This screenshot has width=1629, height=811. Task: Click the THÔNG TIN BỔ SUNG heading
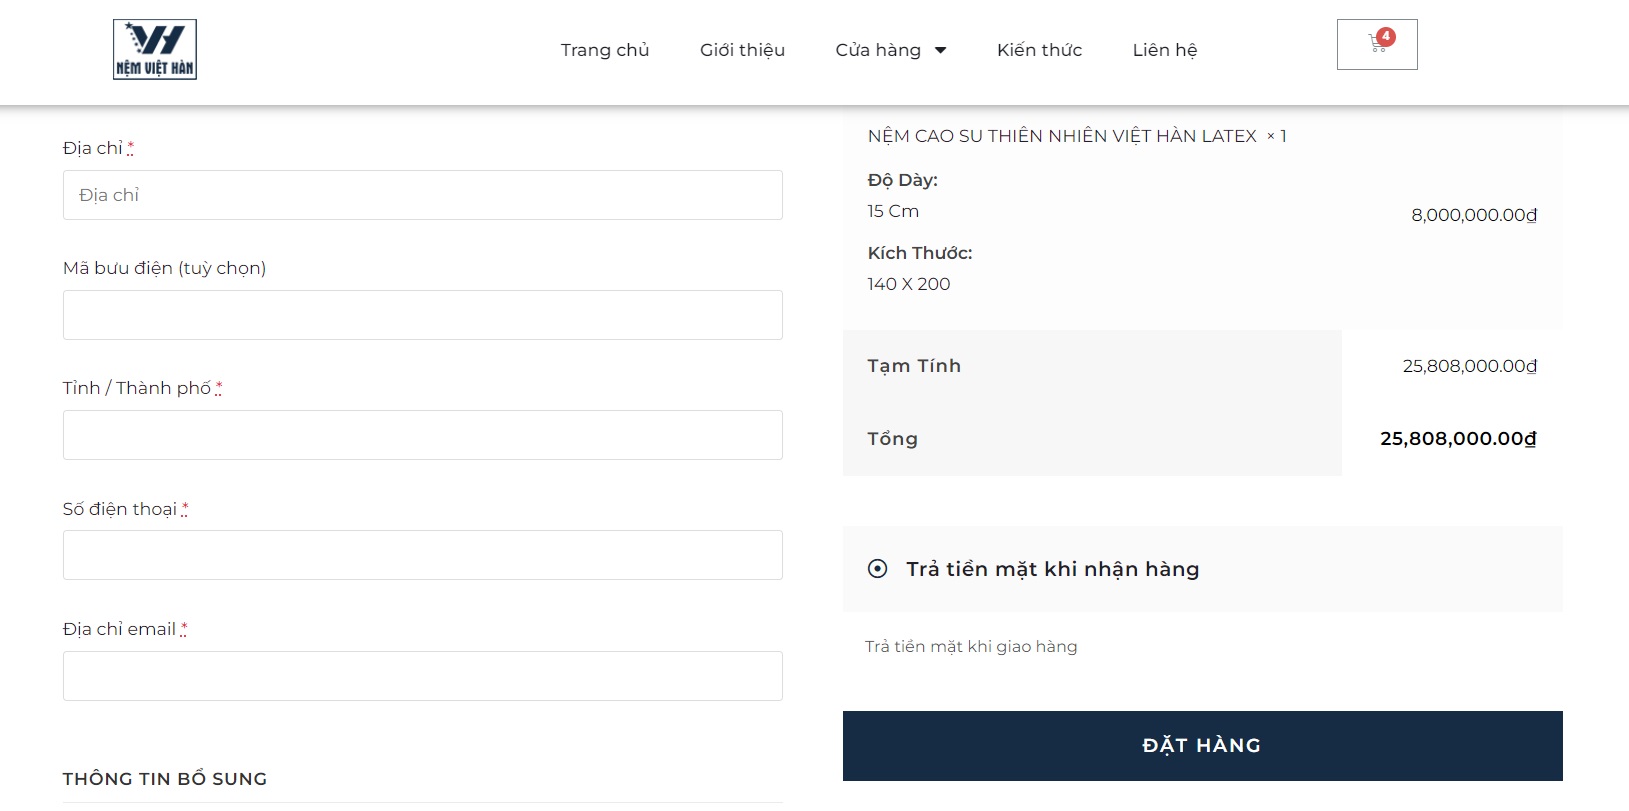(x=165, y=779)
